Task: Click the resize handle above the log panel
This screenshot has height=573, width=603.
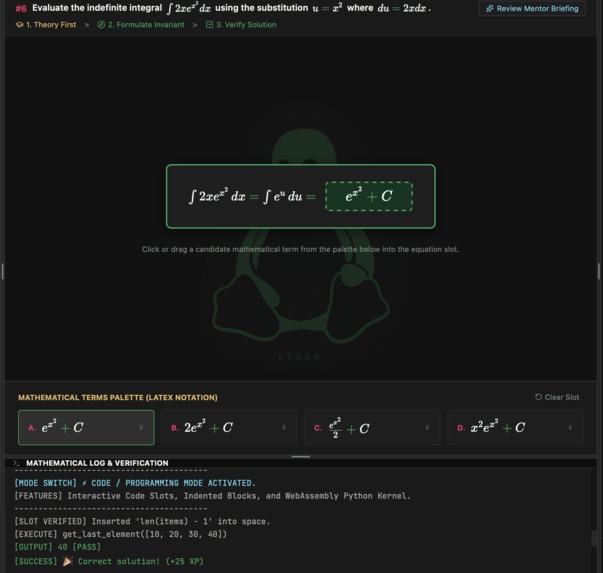Action: click(301, 457)
